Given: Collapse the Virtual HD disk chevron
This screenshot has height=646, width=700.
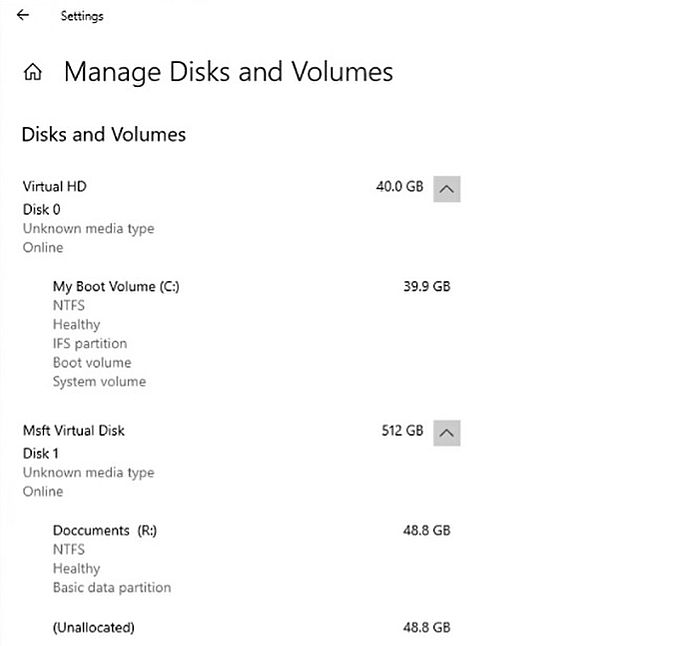Looking at the screenshot, I should point(447,188).
